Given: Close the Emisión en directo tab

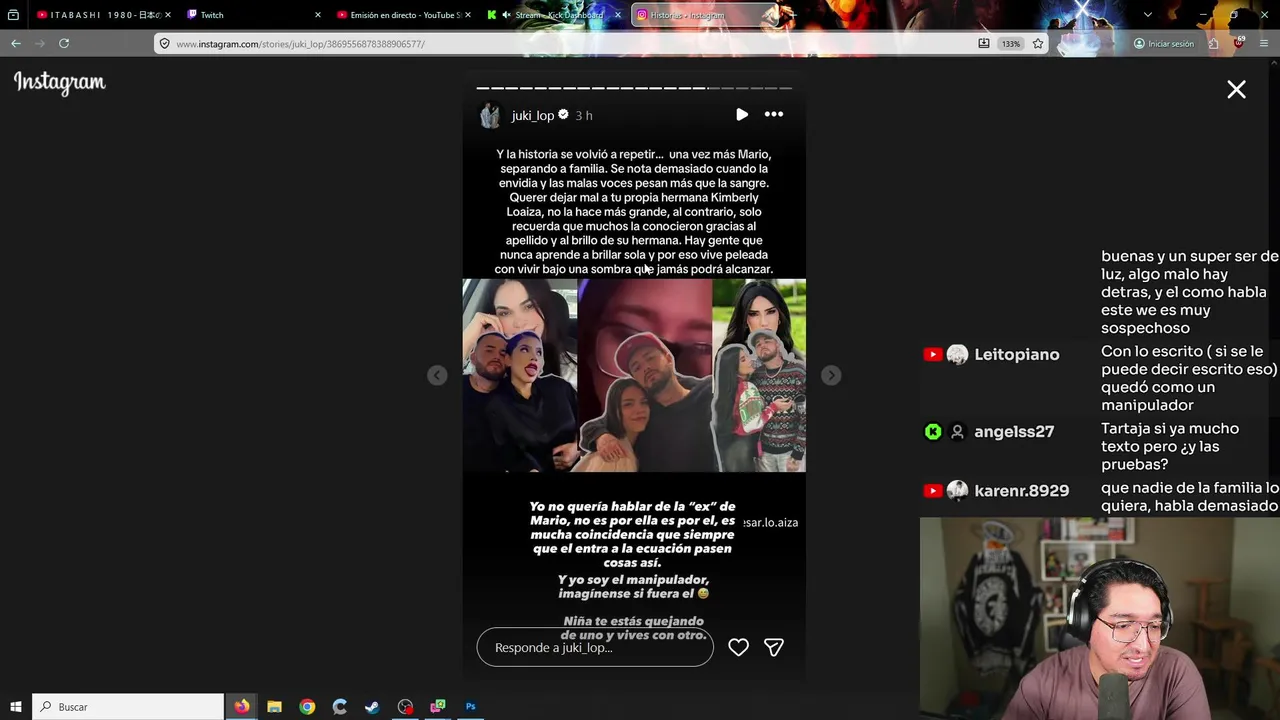Looking at the screenshot, I should click(469, 15).
